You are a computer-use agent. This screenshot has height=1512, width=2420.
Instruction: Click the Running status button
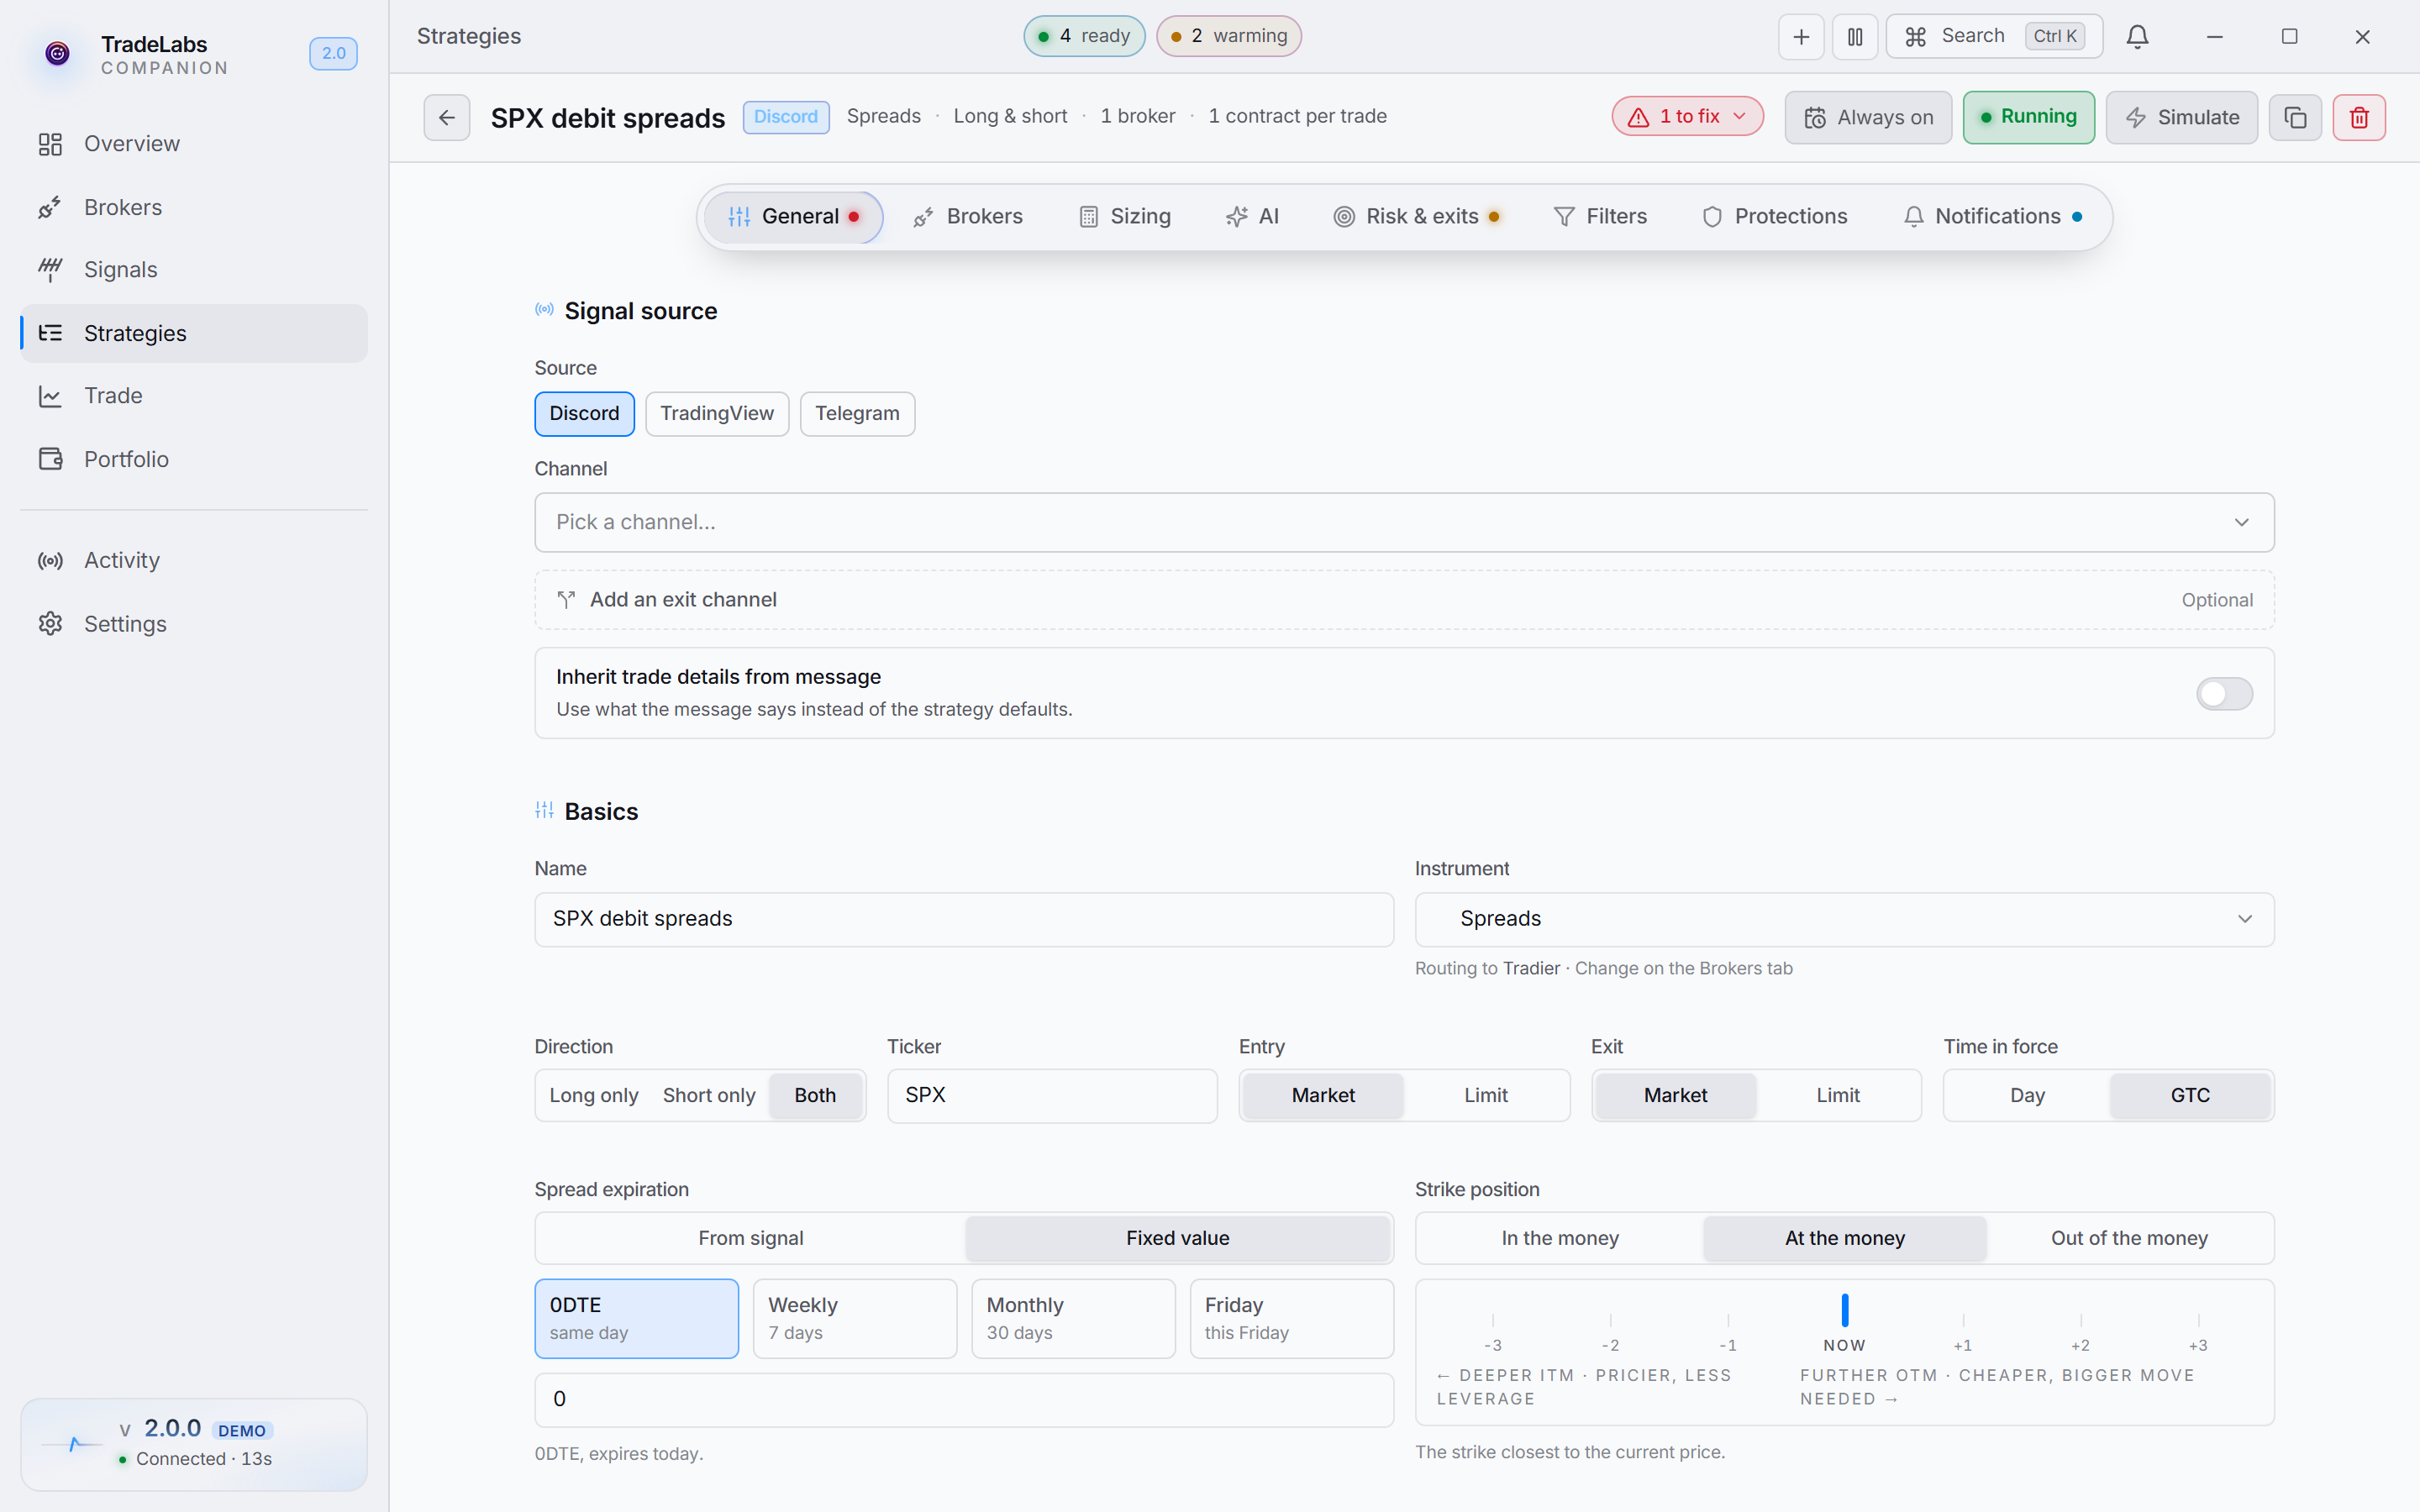point(2028,118)
